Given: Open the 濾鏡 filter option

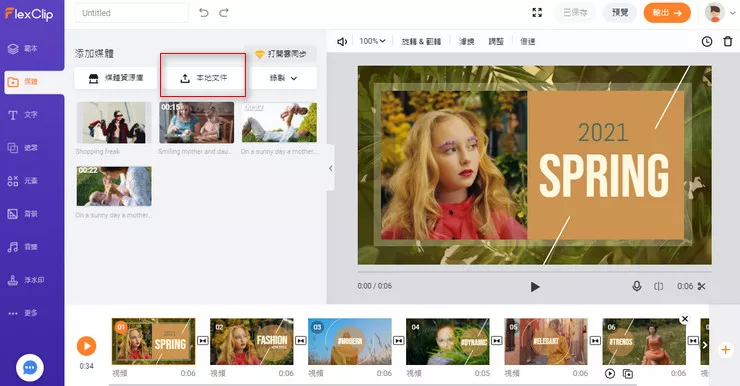Looking at the screenshot, I should [466, 42].
